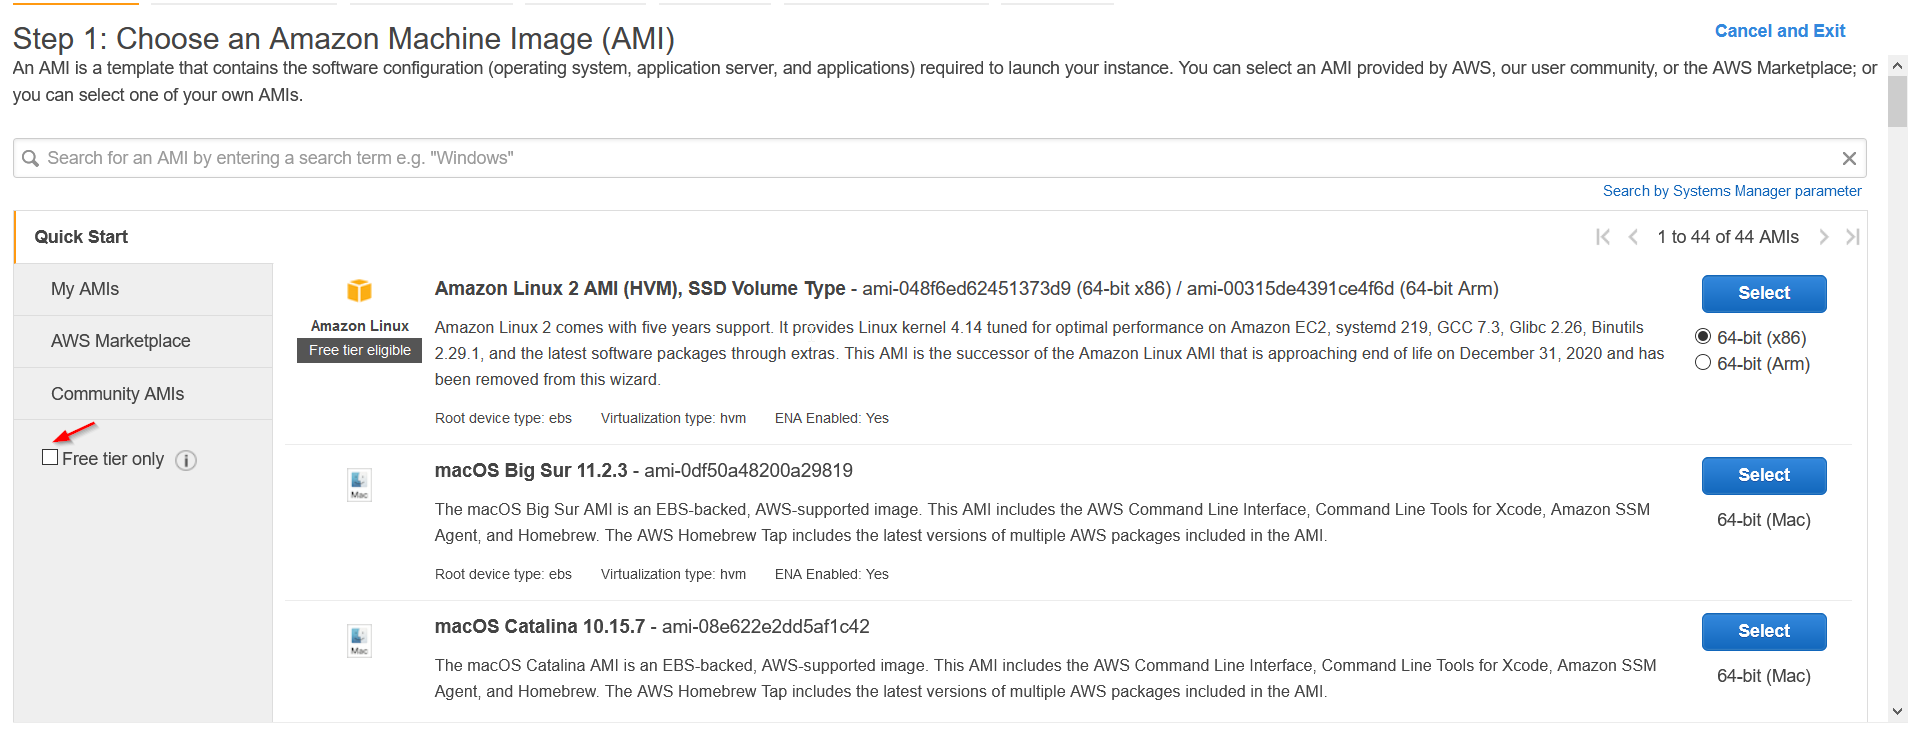Select the macOS Big Sur AMI
Screen dimensions: 1911x732
(1764, 475)
